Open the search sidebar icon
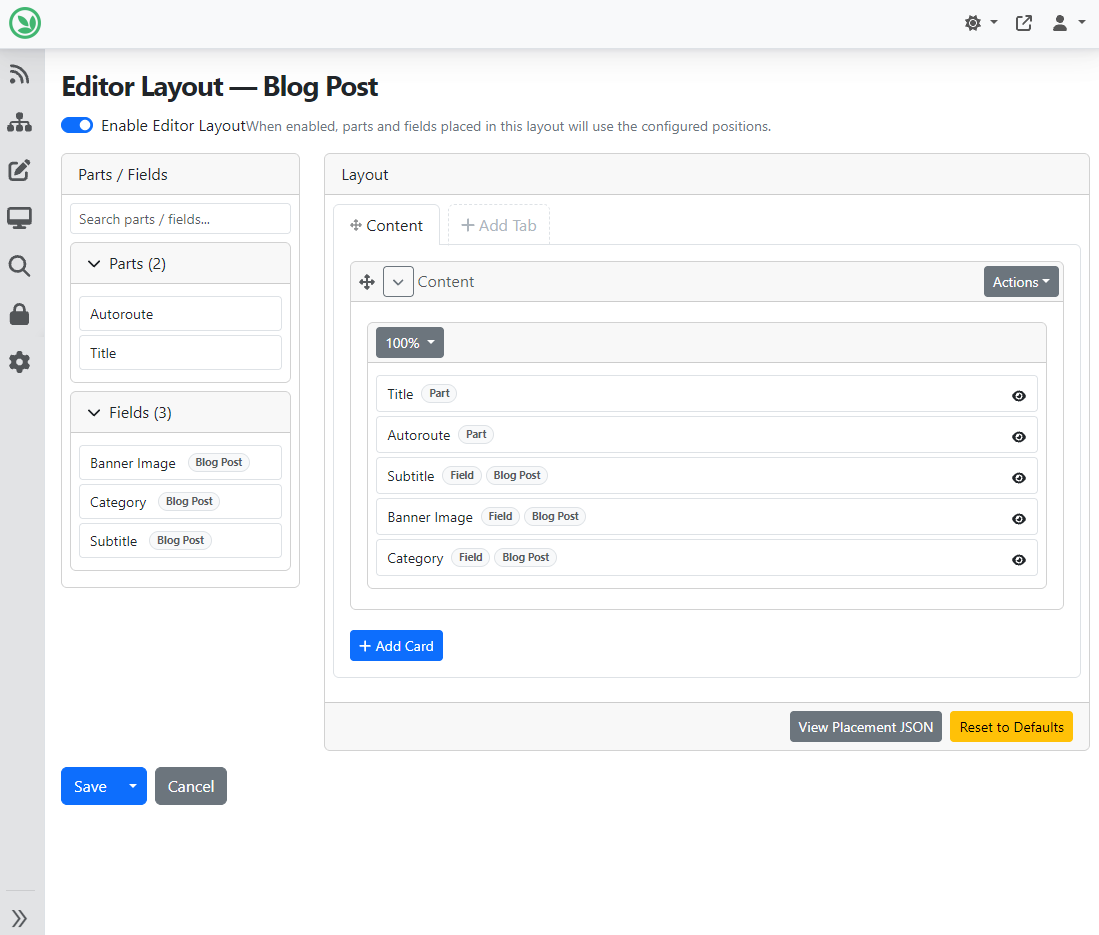 click(20, 266)
